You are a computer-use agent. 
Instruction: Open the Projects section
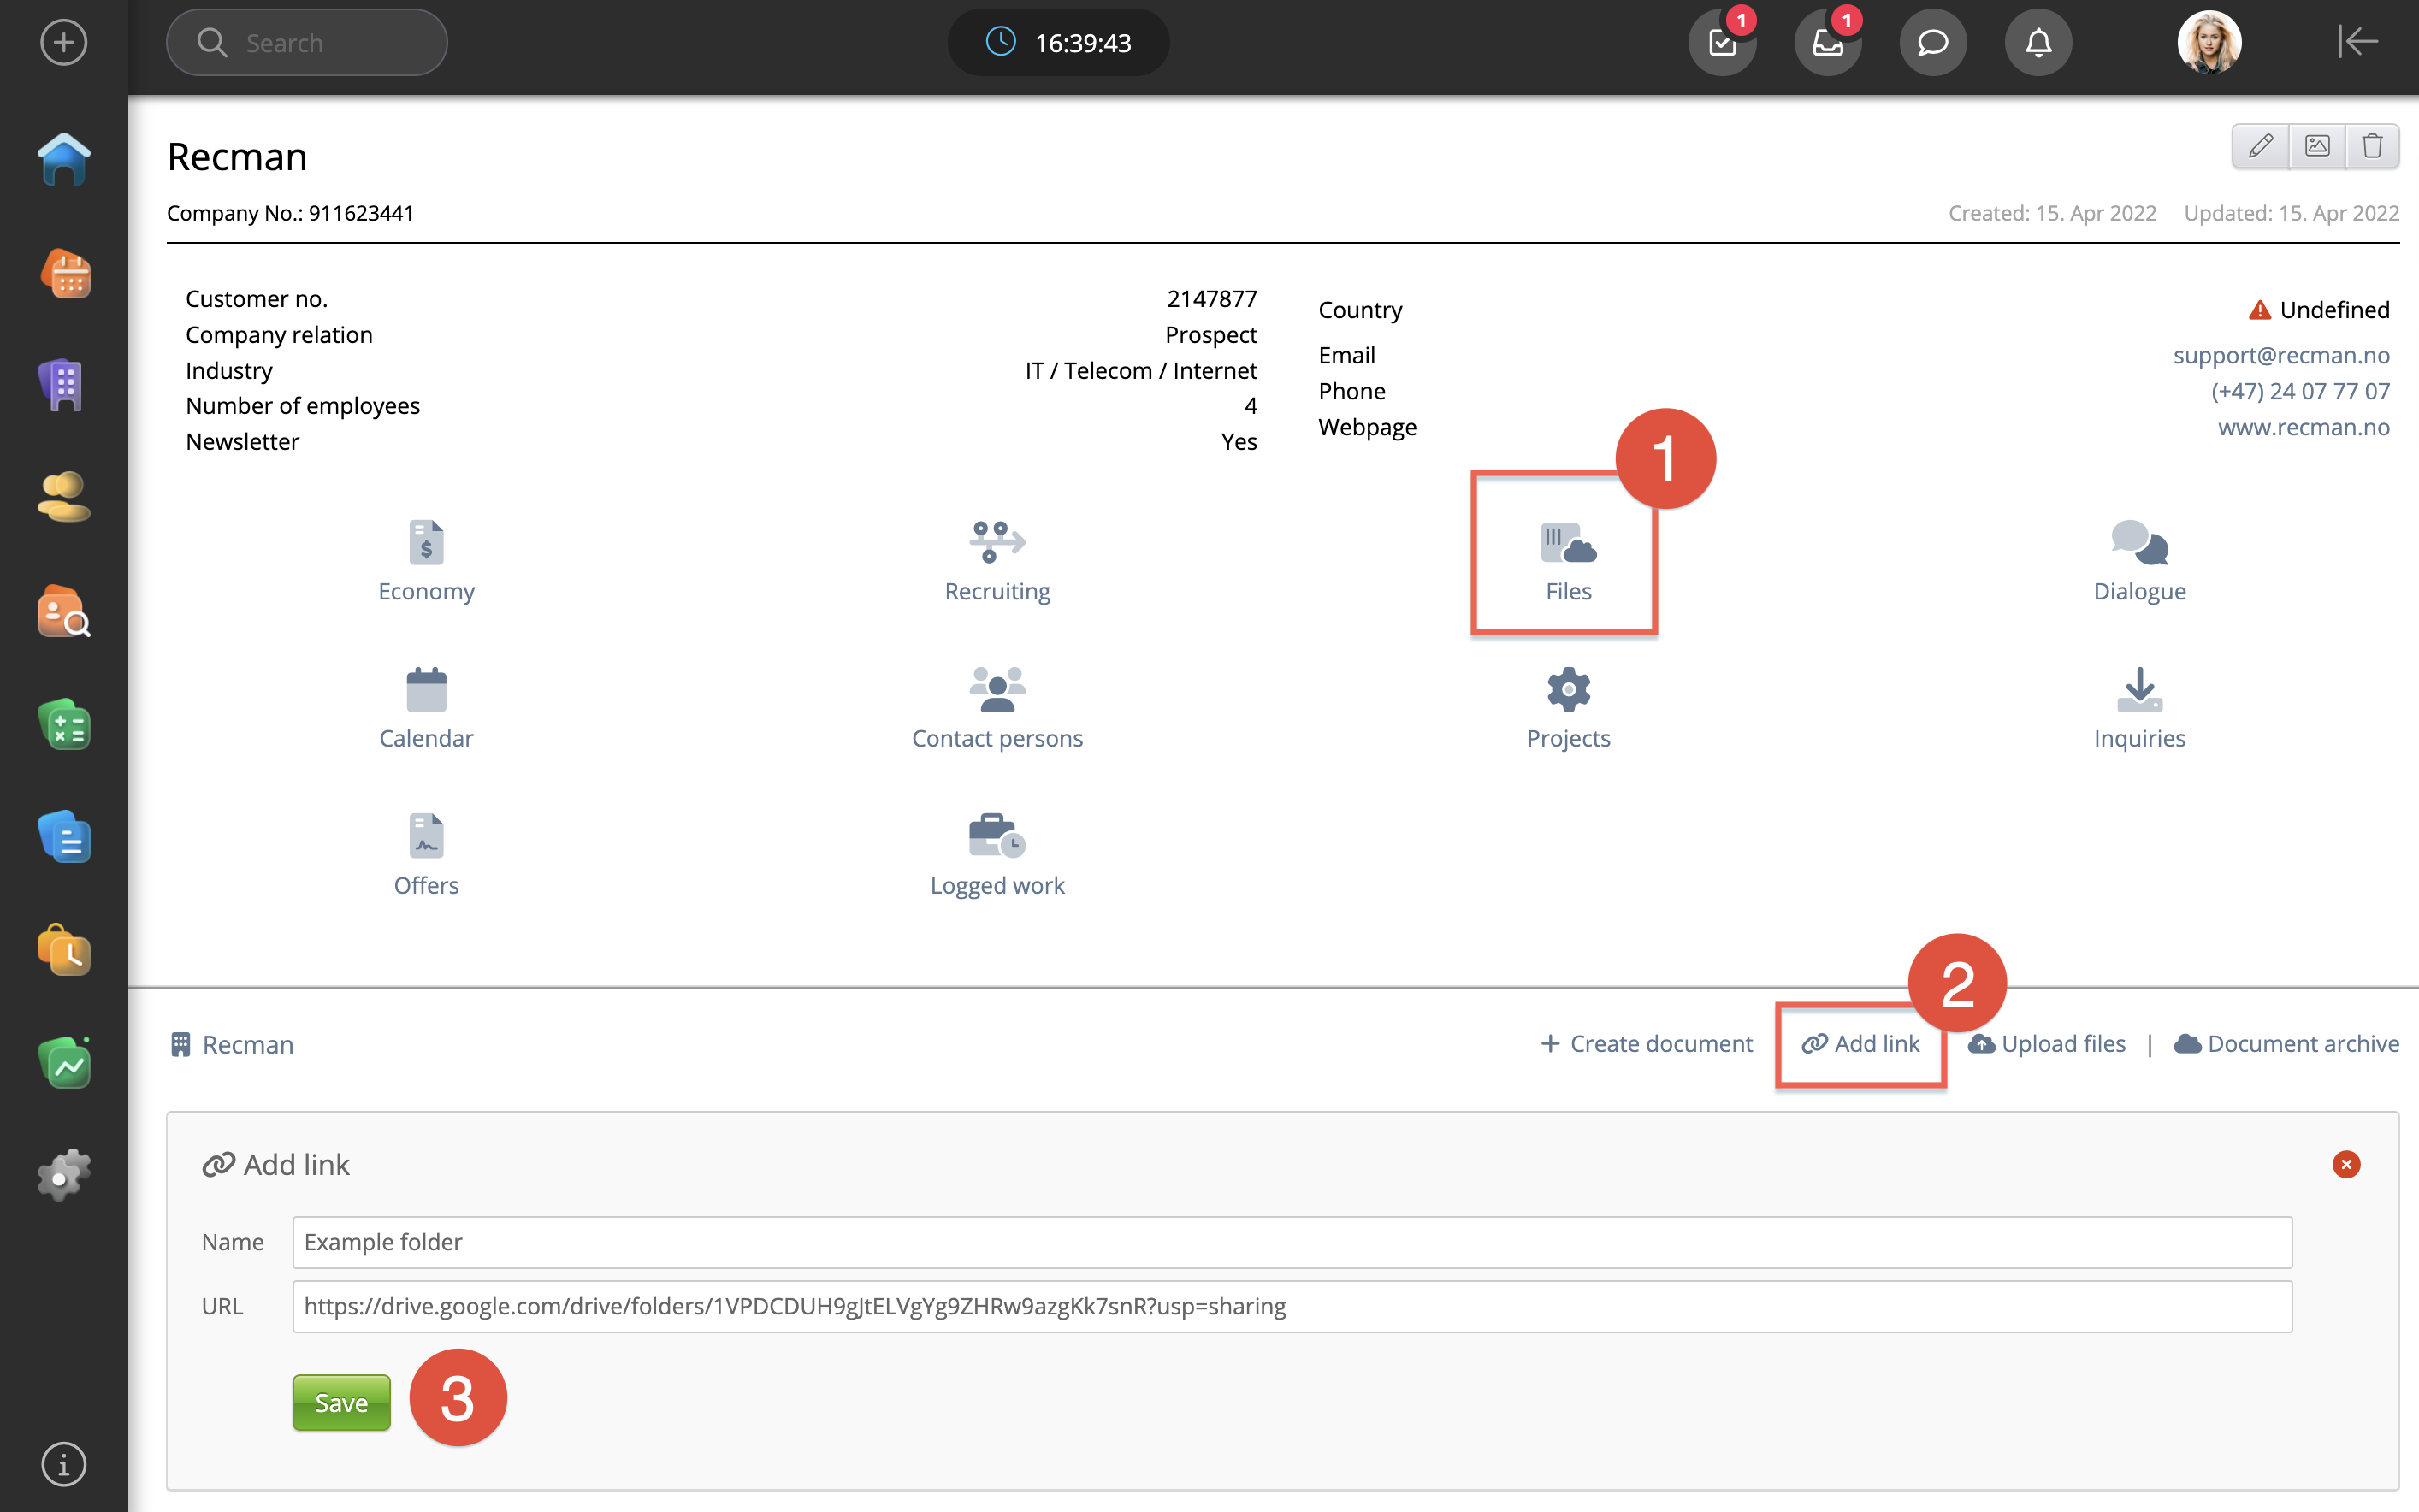tap(1567, 708)
